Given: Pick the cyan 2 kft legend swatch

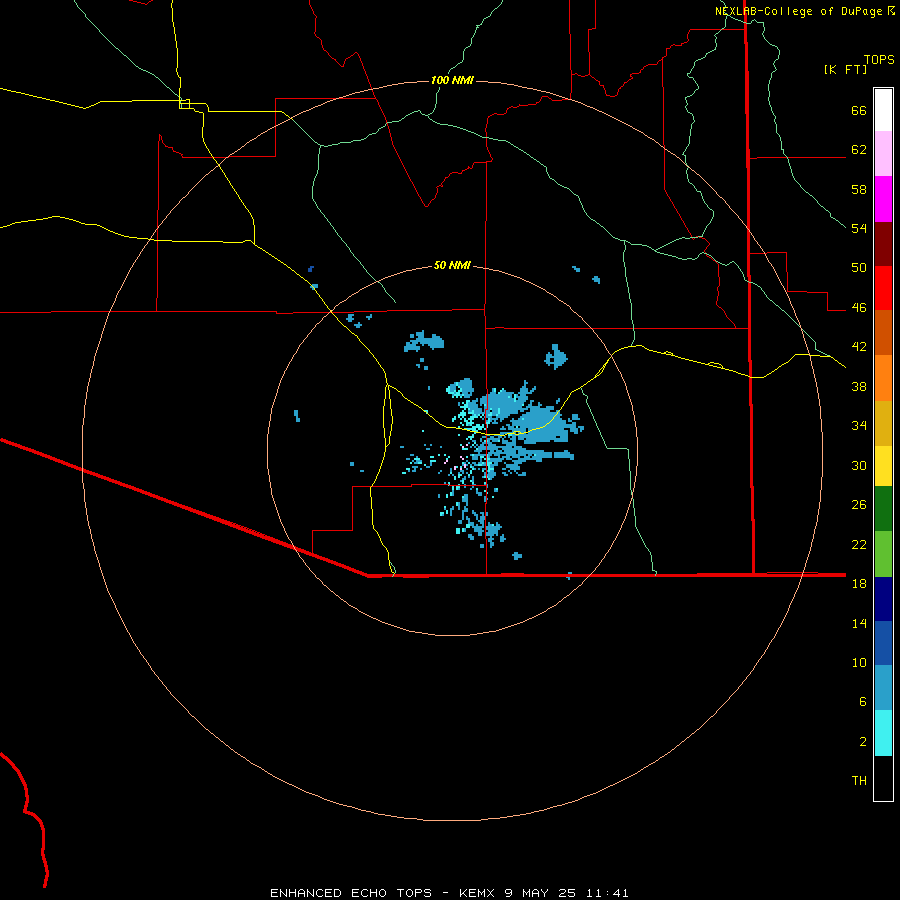Looking at the screenshot, I should [x=883, y=733].
